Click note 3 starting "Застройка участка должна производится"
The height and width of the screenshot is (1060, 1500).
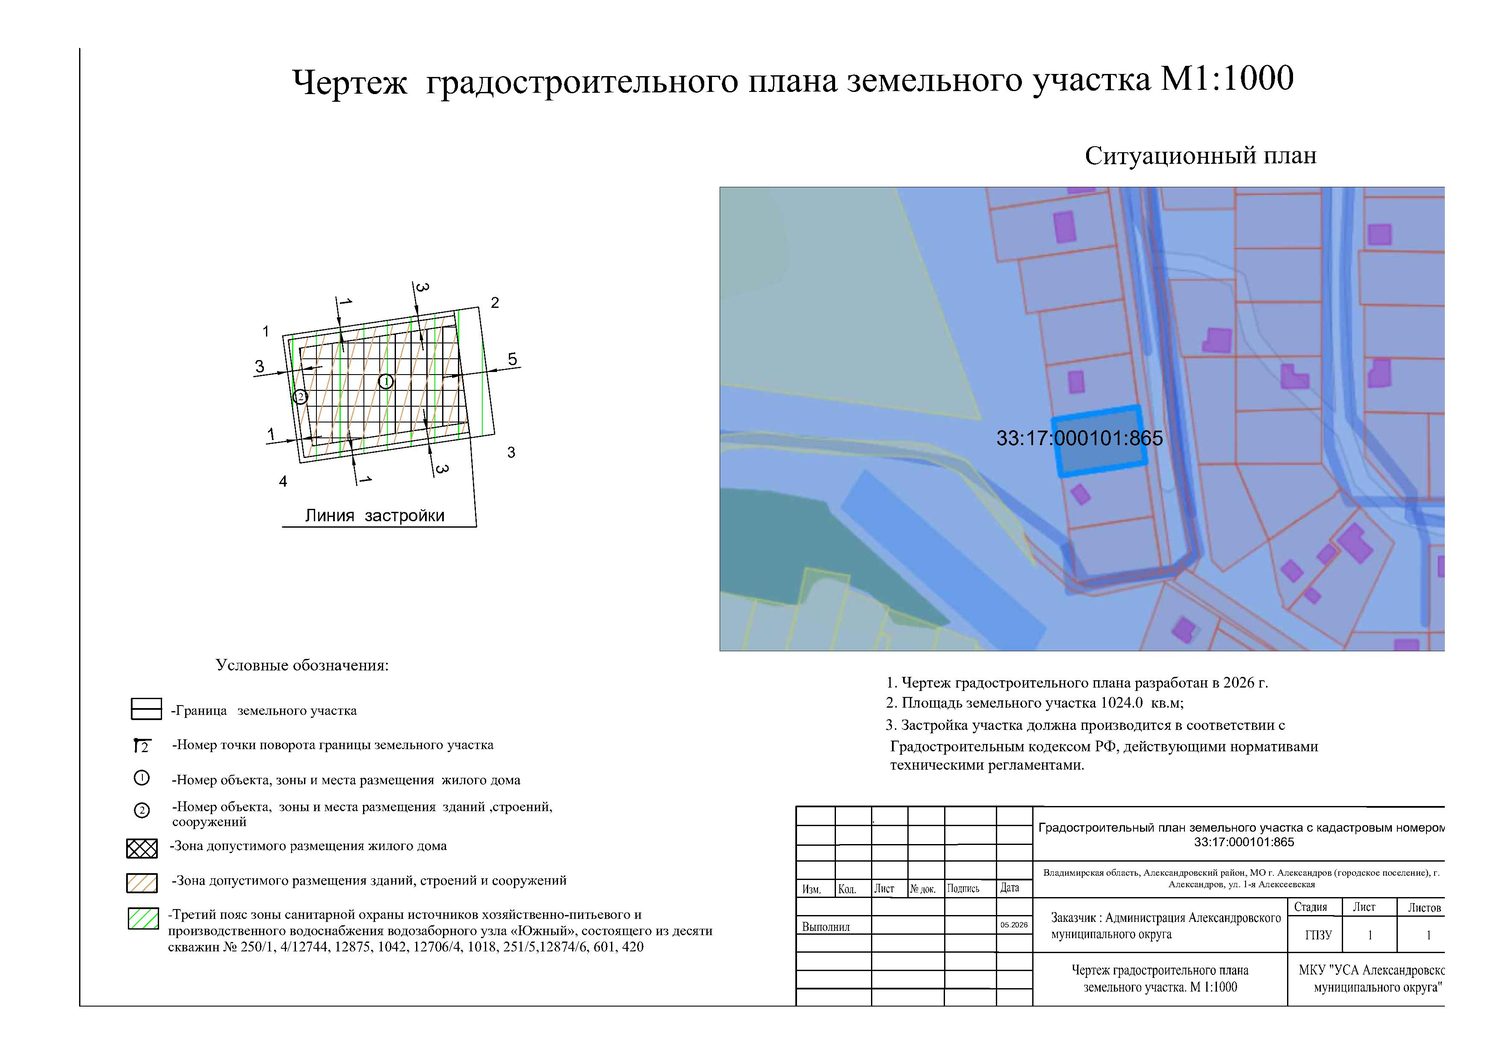pos(1102,745)
